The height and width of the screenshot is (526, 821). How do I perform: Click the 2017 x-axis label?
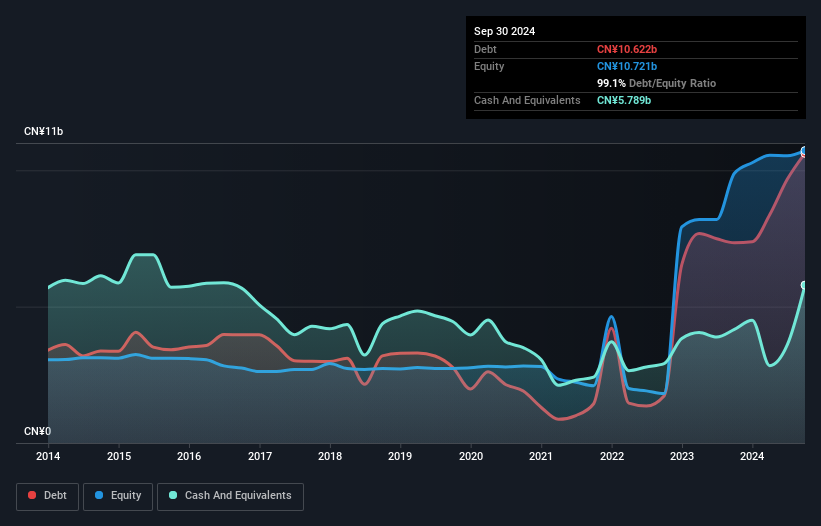pyautogui.click(x=260, y=456)
